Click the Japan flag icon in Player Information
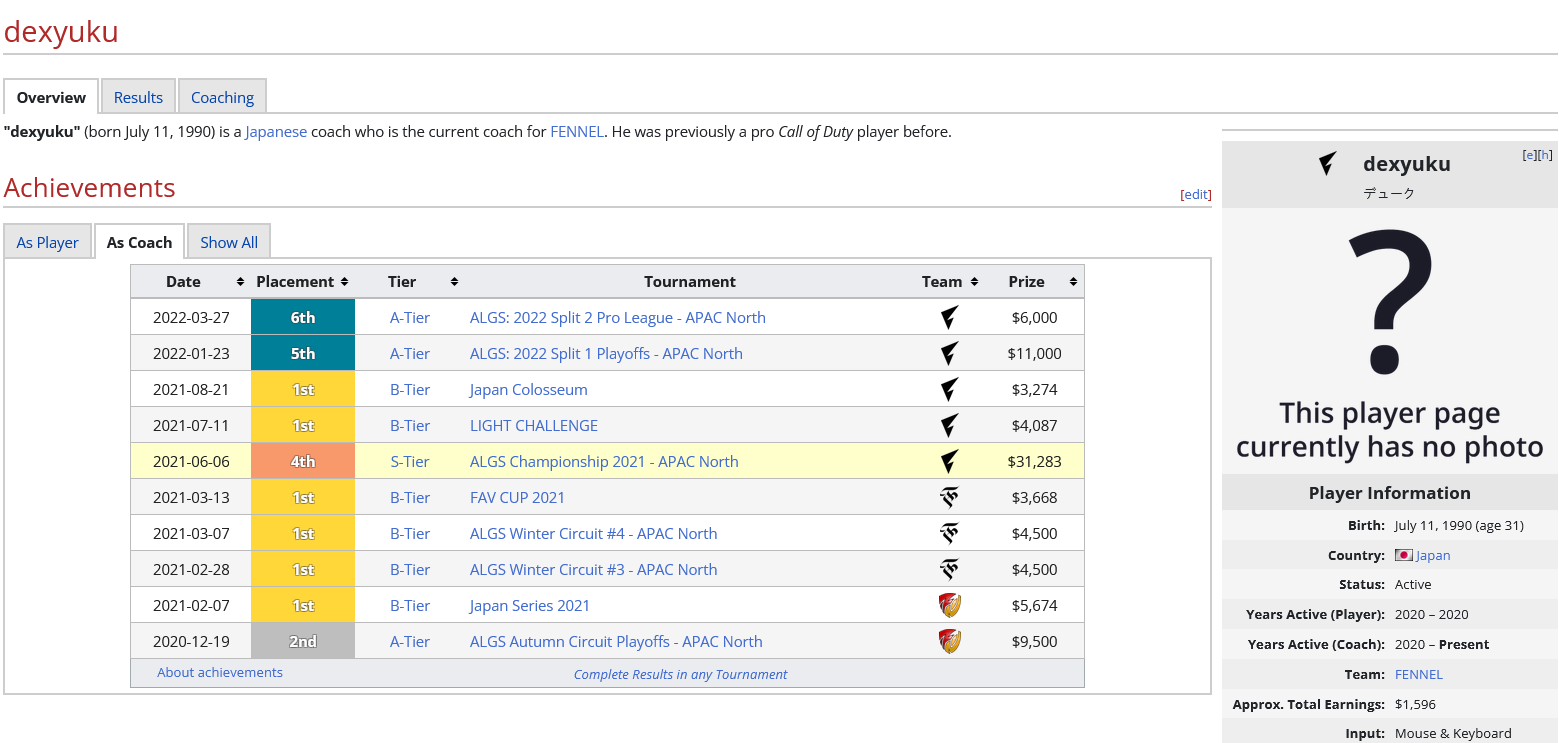 click(1403, 555)
